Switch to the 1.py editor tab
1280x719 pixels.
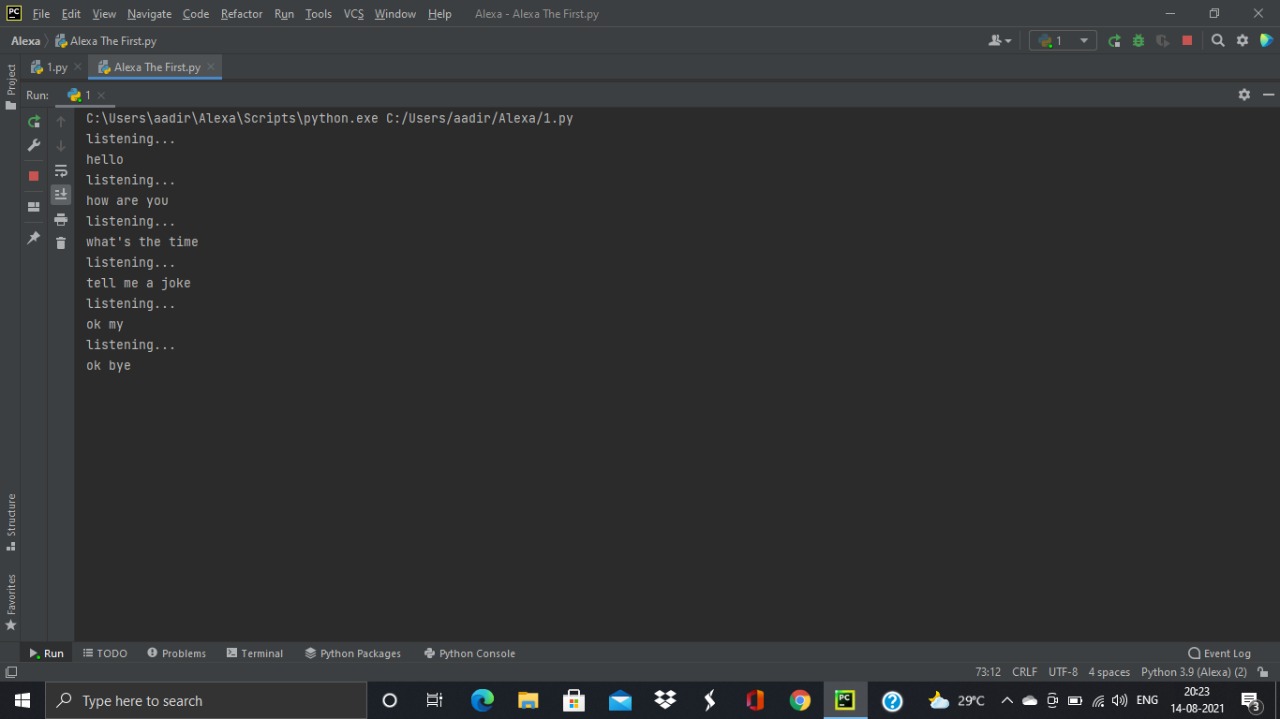56,67
